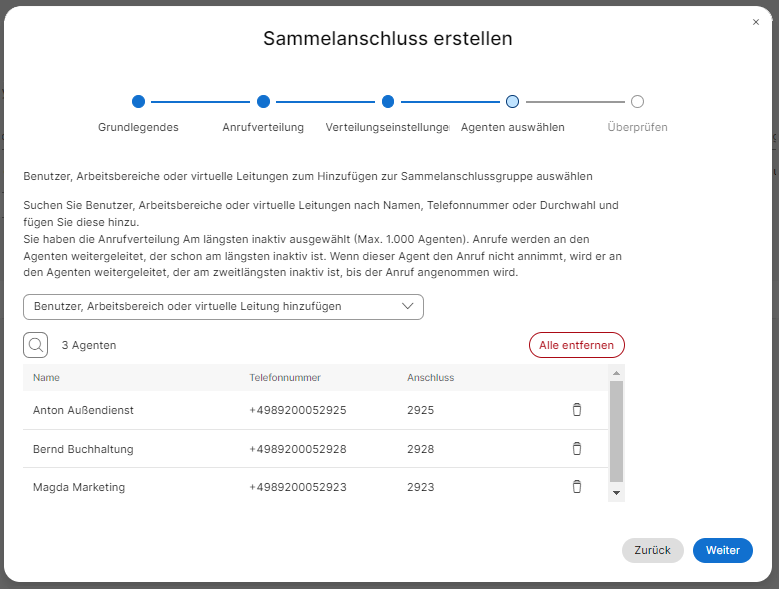Delete Anton Außendienst with trash icon
Viewport: 779px width, 589px height.
point(576,410)
